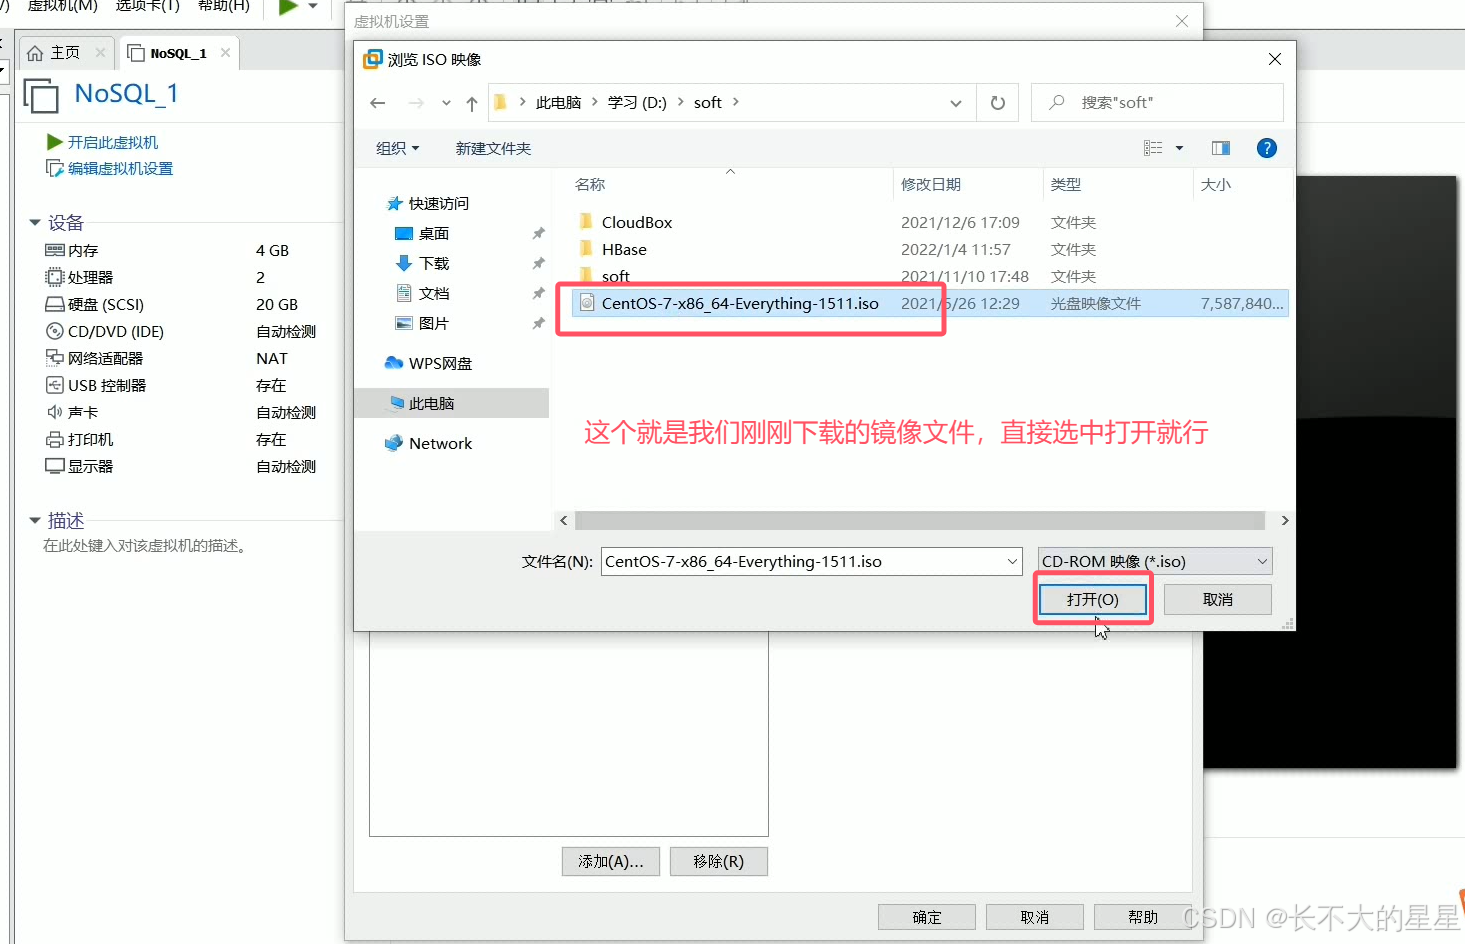1465x944 pixels.
Task: Close the 浏览 ISO 映像 dialog
Action: [x=1275, y=59]
